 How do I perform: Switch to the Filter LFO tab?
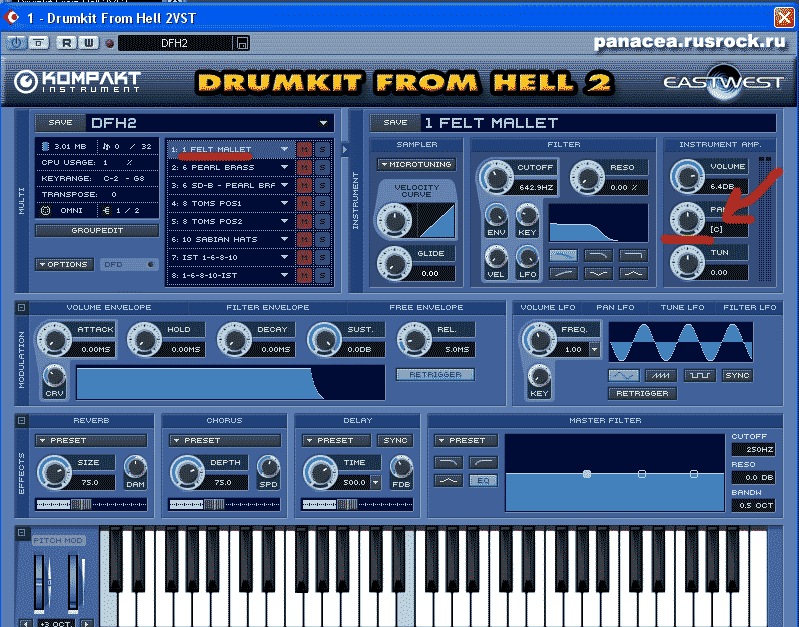coord(750,307)
